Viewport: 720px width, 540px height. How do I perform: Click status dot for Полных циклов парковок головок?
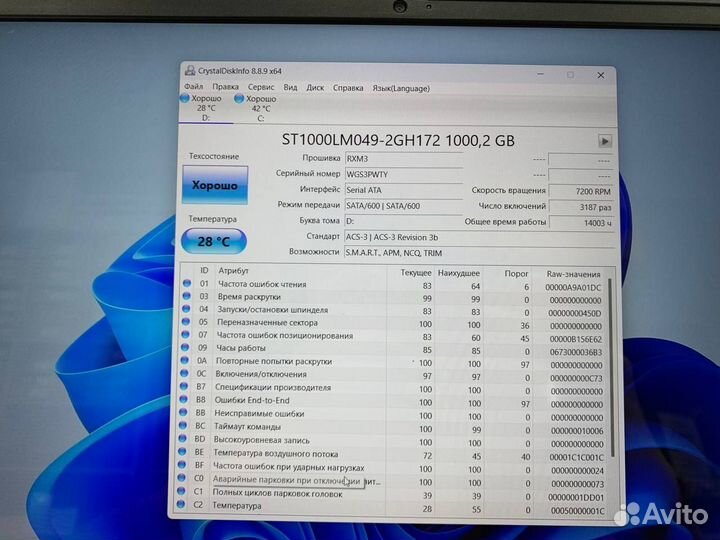pyautogui.click(x=181, y=491)
